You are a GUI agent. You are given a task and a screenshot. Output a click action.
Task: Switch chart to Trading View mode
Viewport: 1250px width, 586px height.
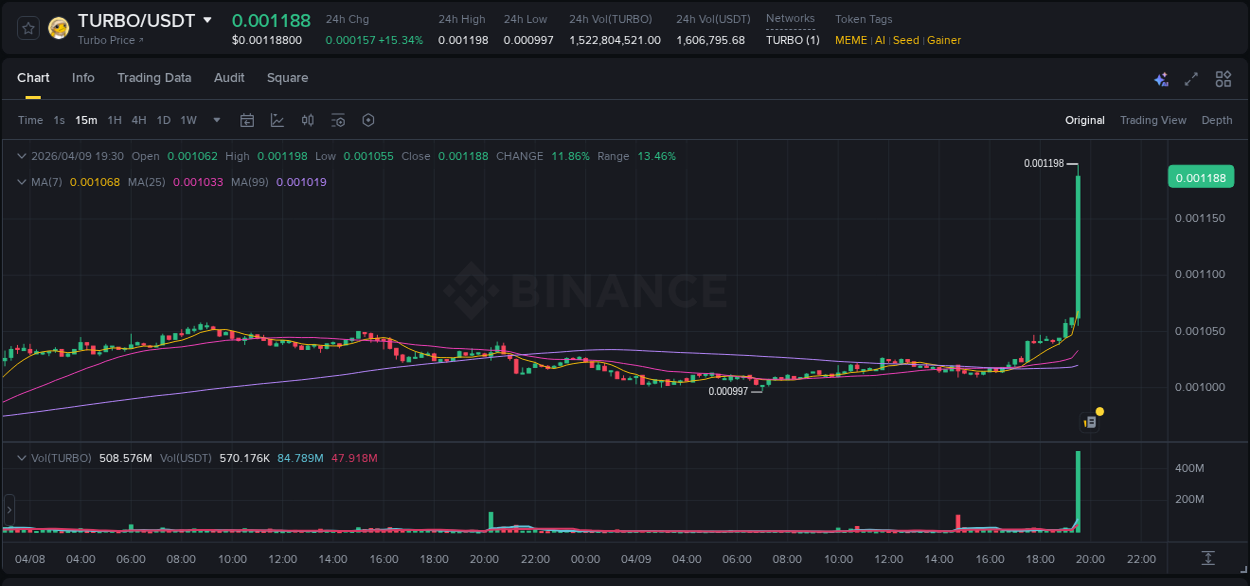1153,120
